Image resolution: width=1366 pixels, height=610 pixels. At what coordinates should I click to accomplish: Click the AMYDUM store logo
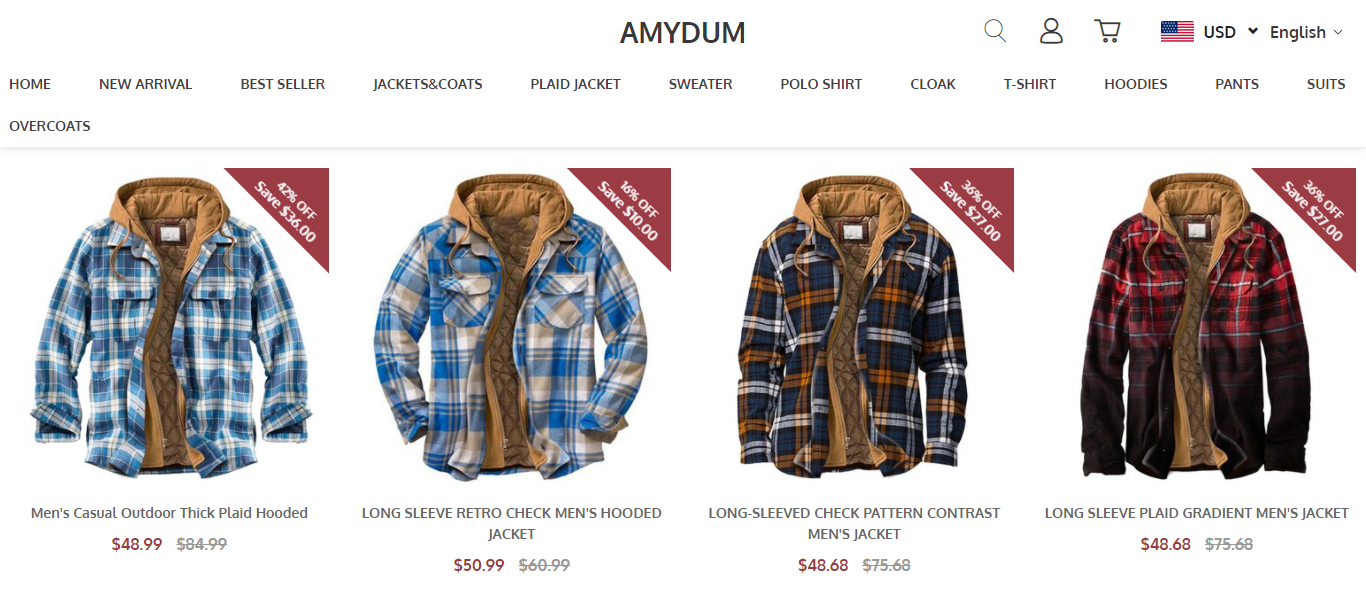click(x=683, y=33)
